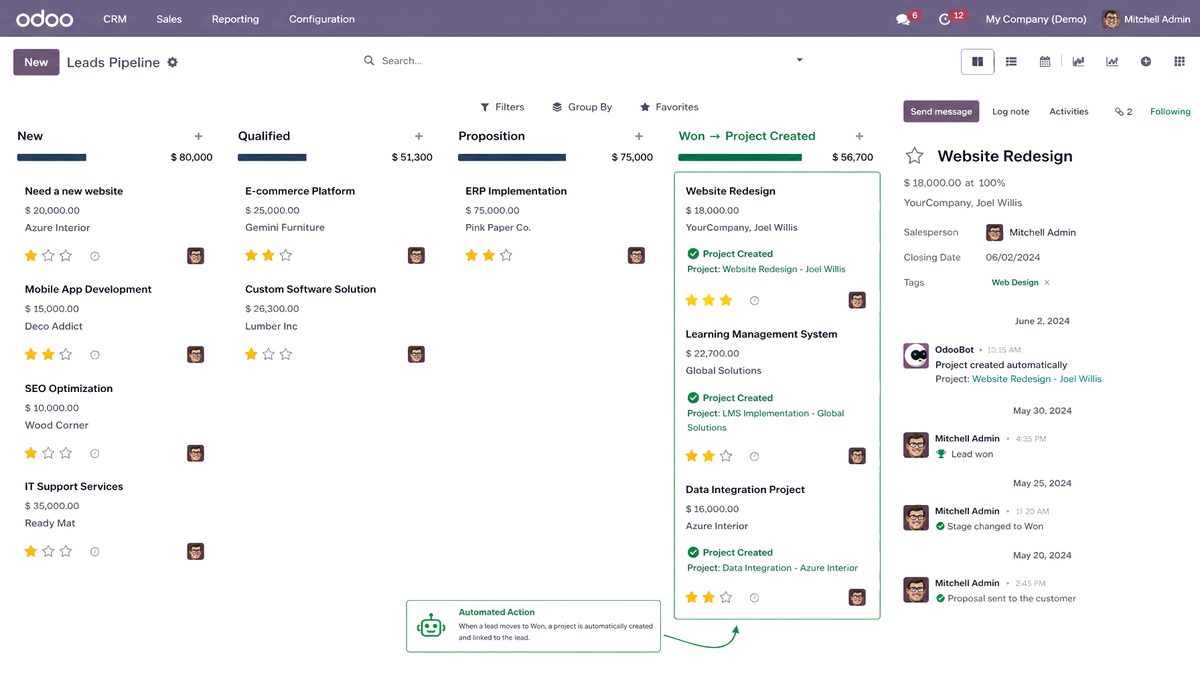Set second priority star on SEO Optimization card
1200x685 pixels.
[48, 453]
